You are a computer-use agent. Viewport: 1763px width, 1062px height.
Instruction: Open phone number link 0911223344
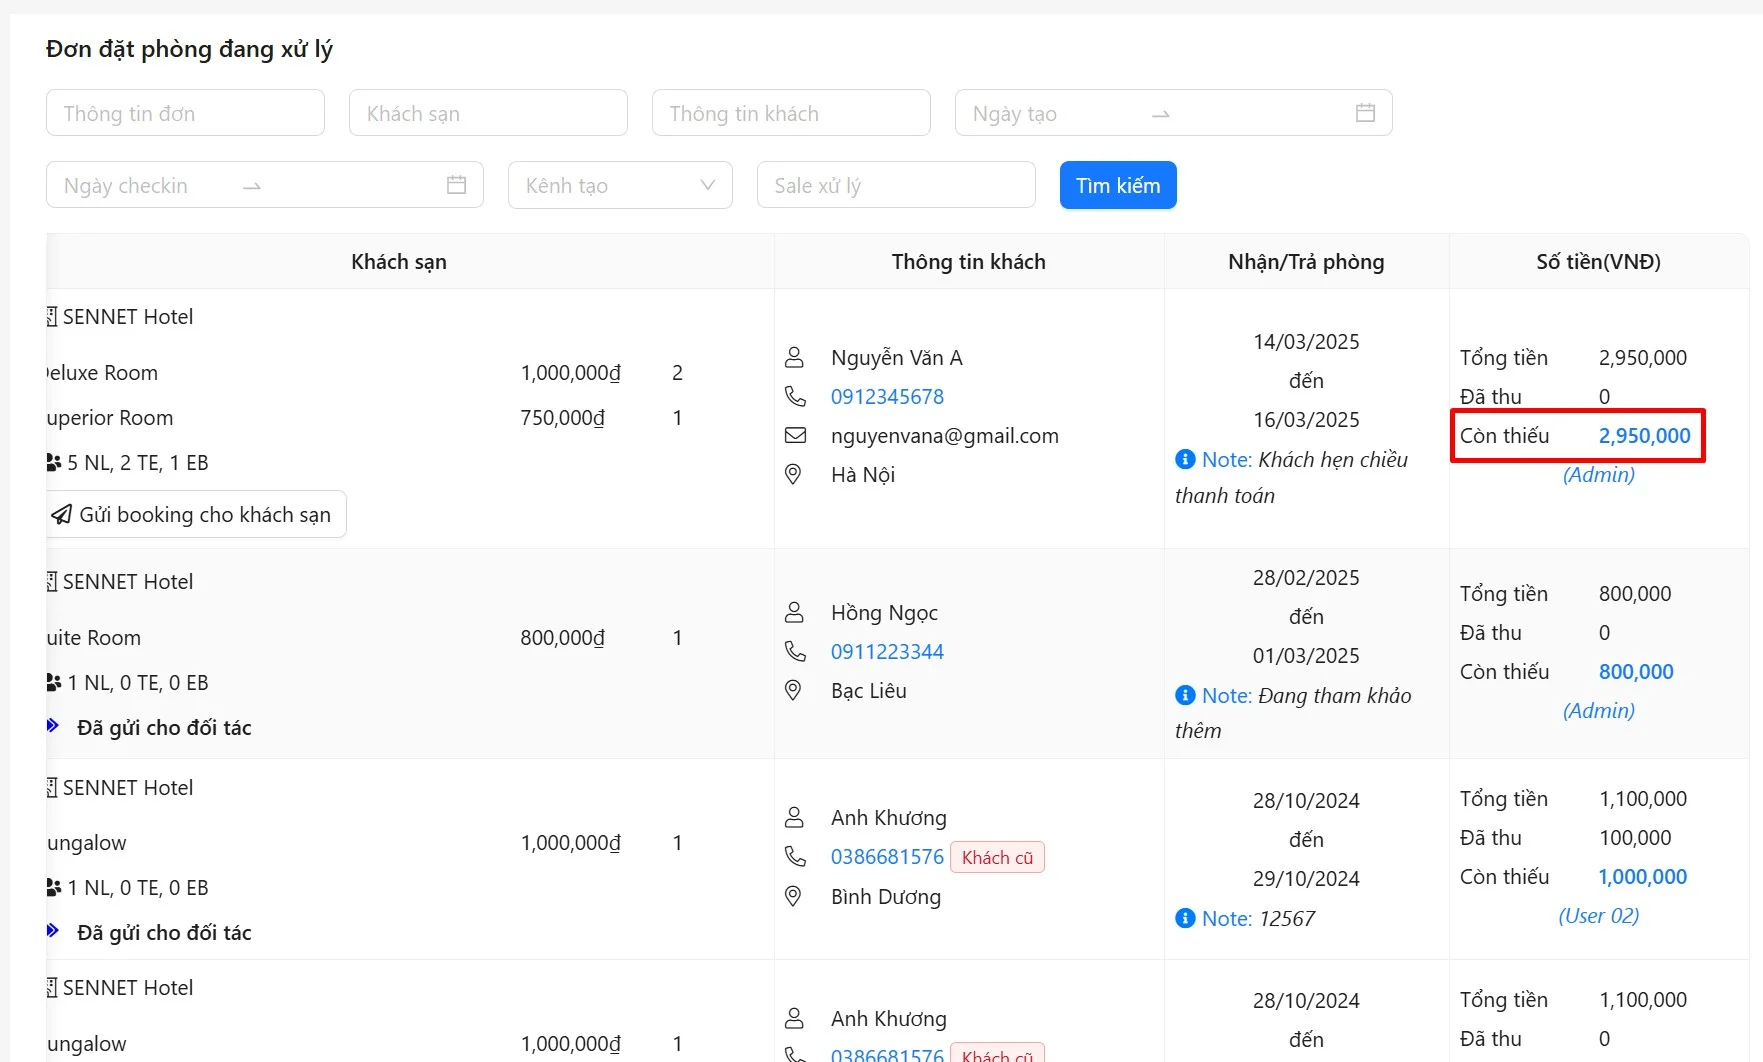pos(887,651)
